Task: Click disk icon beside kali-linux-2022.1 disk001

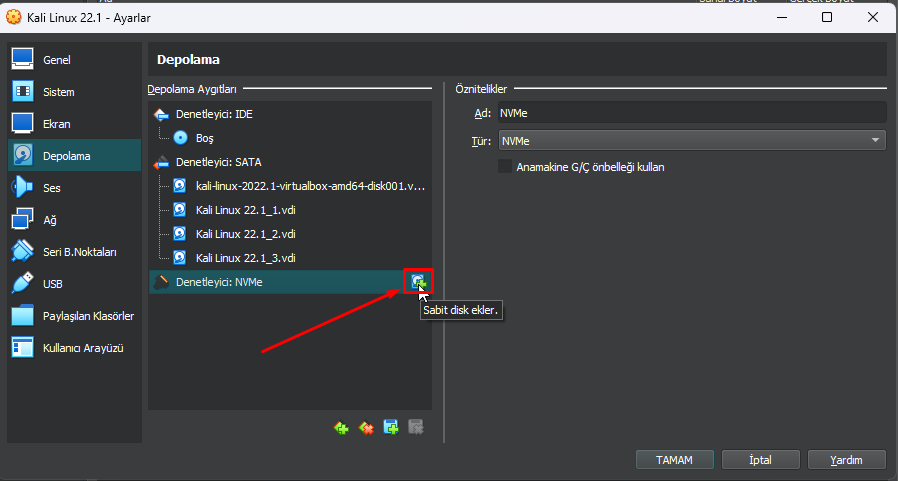Action: tap(180, 186)
